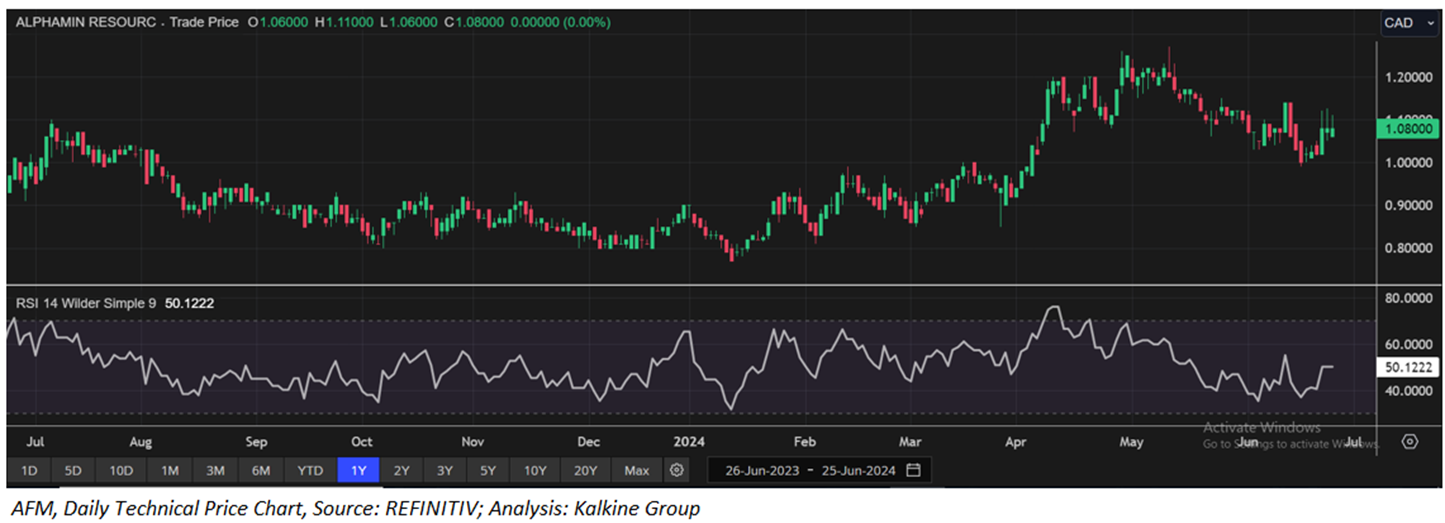1445x523 pixels.
Task: Choose the 3Y time range
Action: point(444,470)
